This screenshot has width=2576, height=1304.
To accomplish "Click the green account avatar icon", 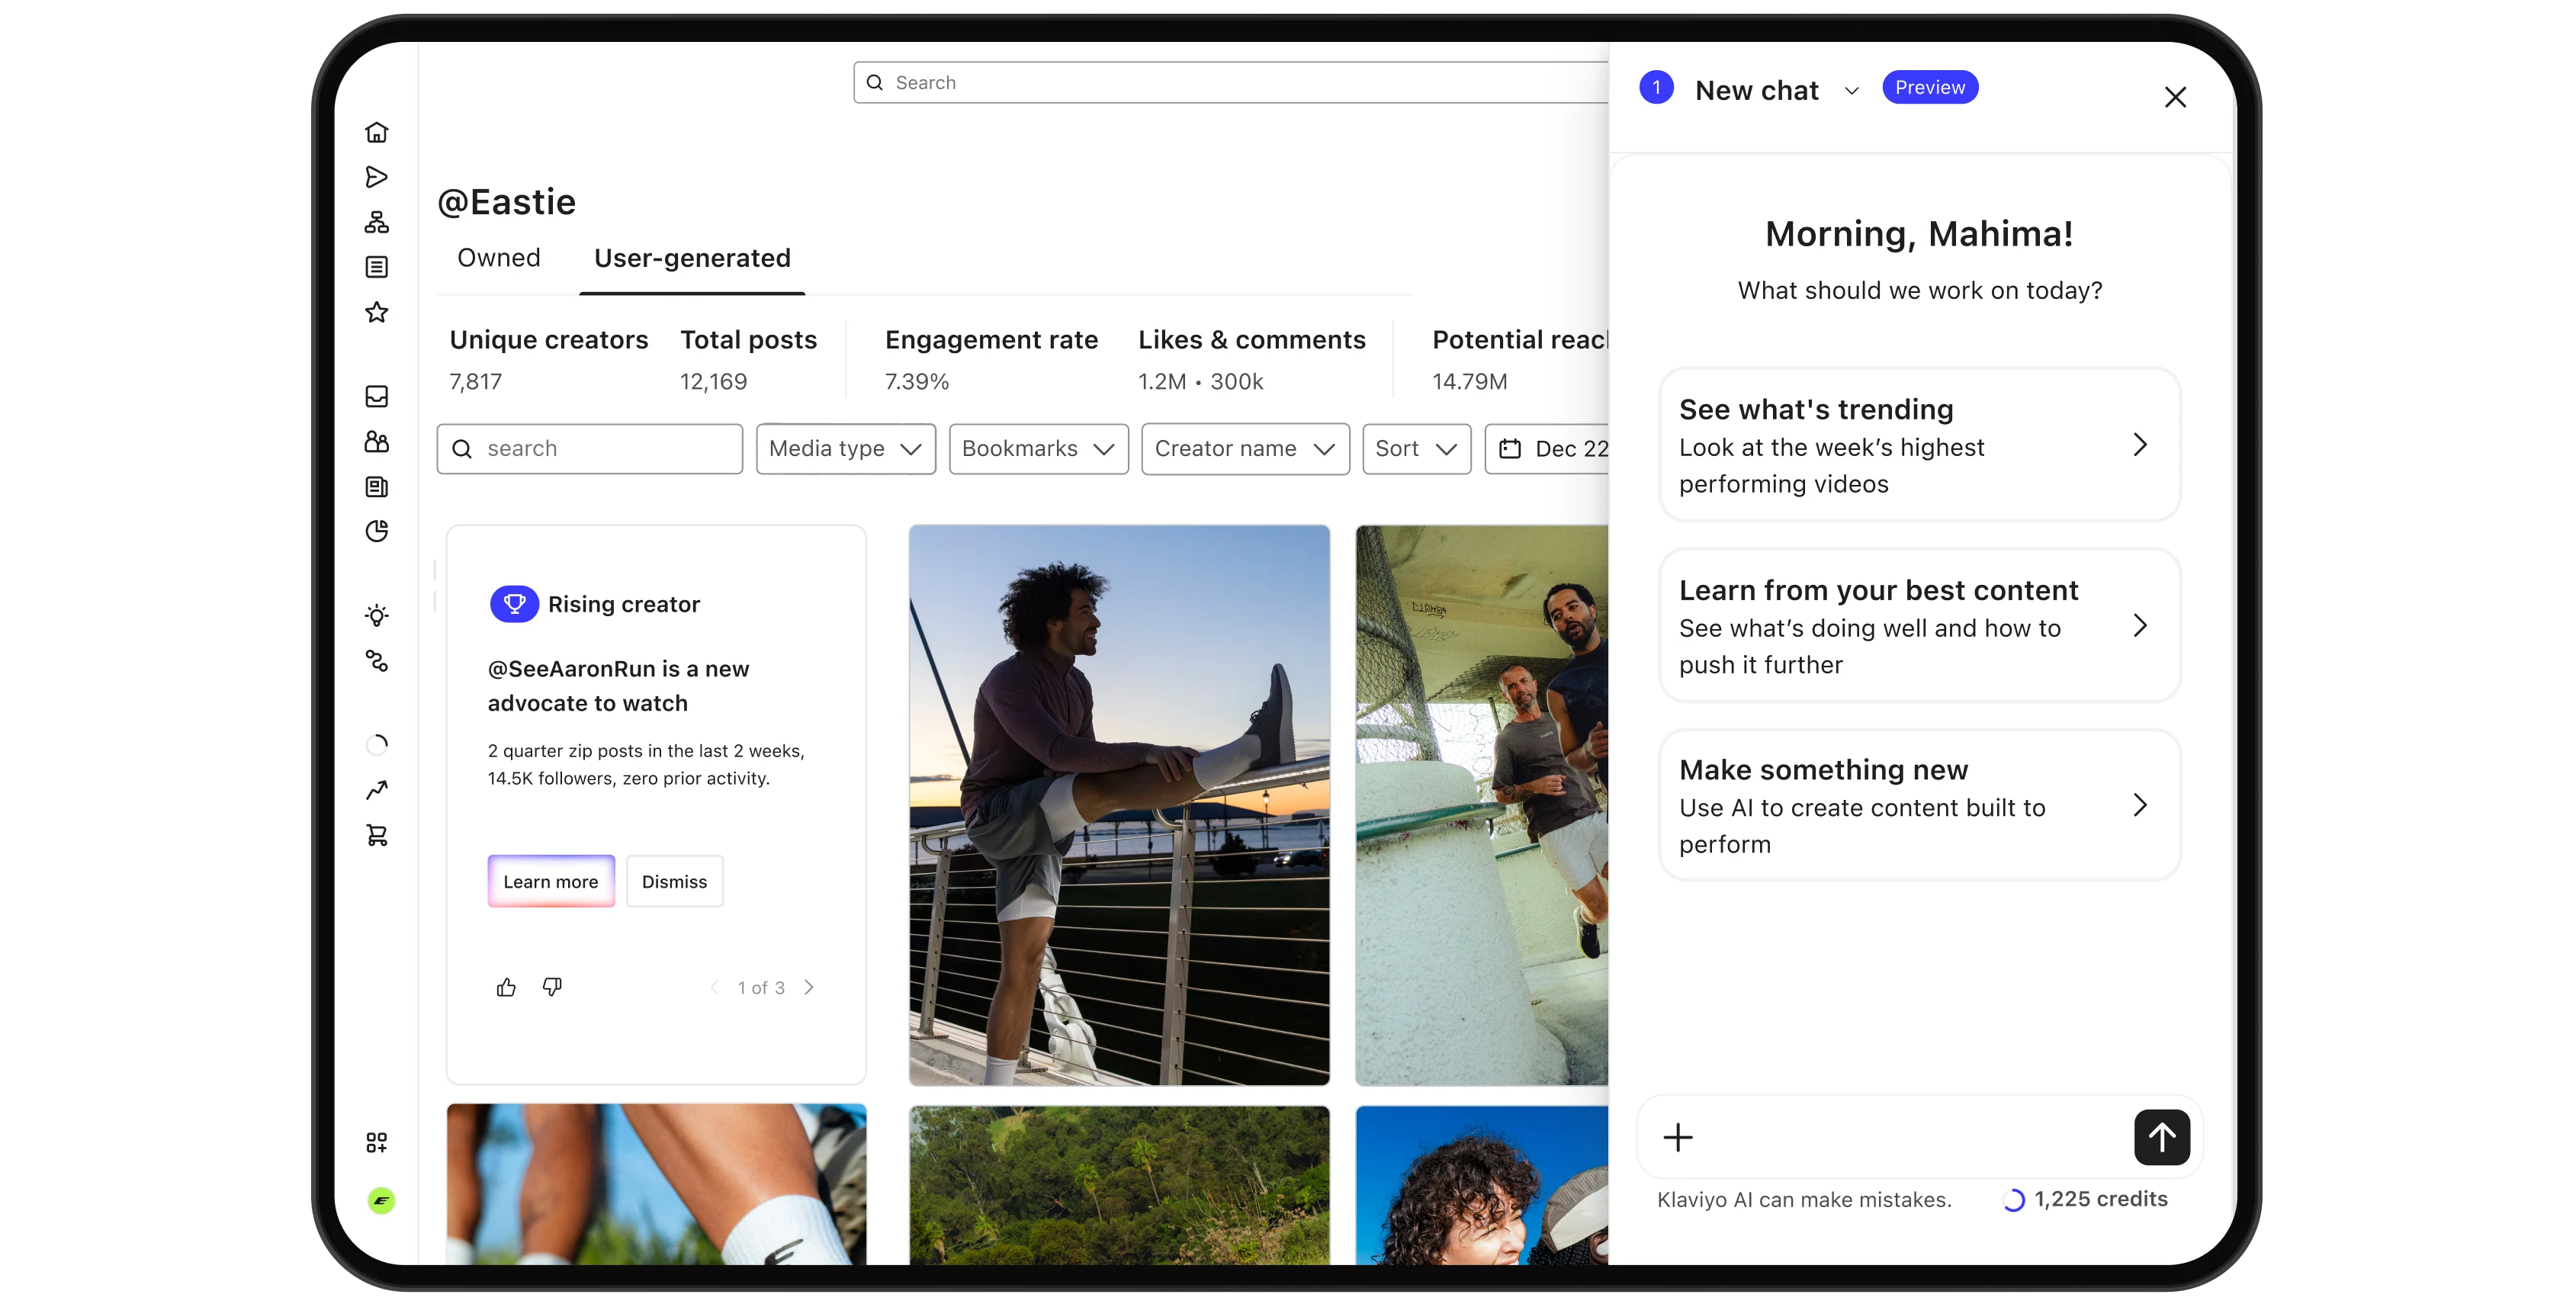I will click(x=381, y=1200).
